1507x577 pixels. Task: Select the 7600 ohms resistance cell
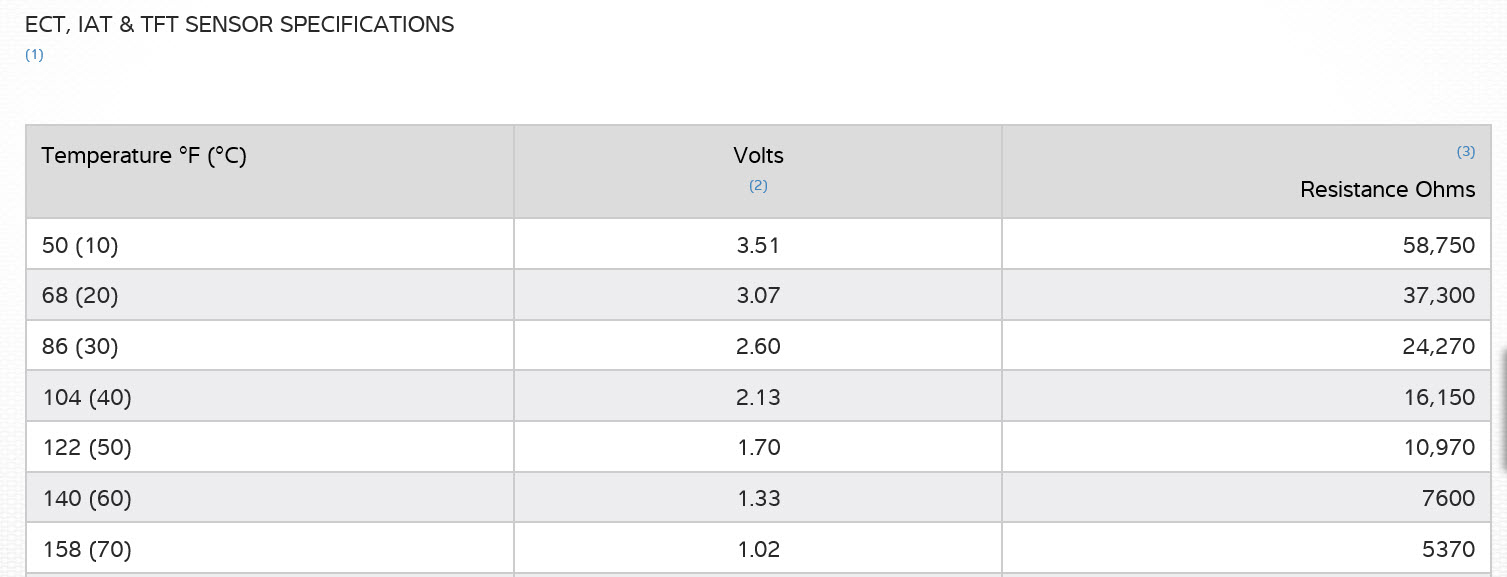[x=1448, y=498]
